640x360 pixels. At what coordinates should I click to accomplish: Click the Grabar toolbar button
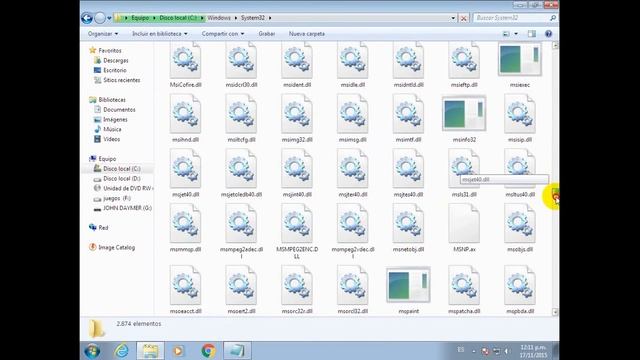(267, 34)
